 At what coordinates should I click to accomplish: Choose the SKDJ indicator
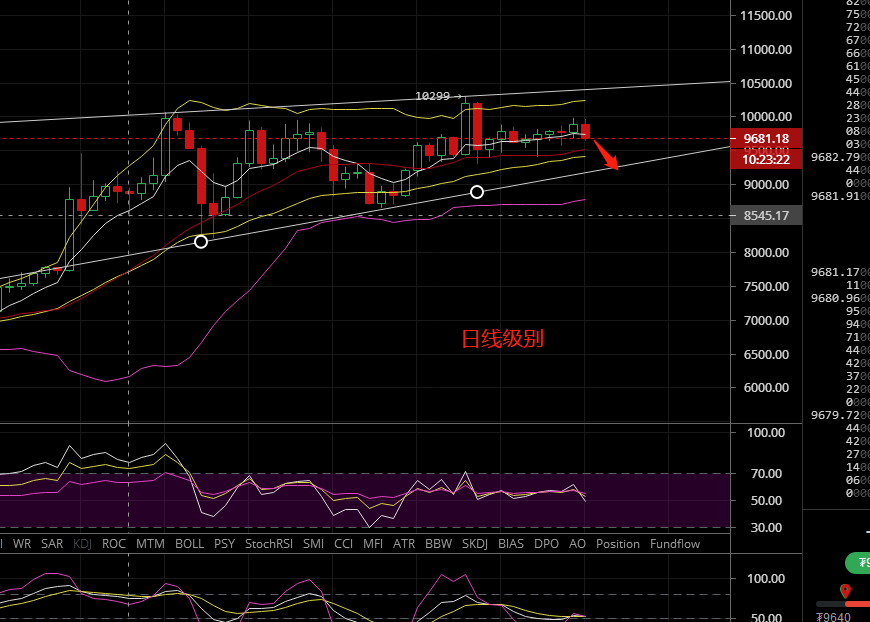click(x=474, y=544)
